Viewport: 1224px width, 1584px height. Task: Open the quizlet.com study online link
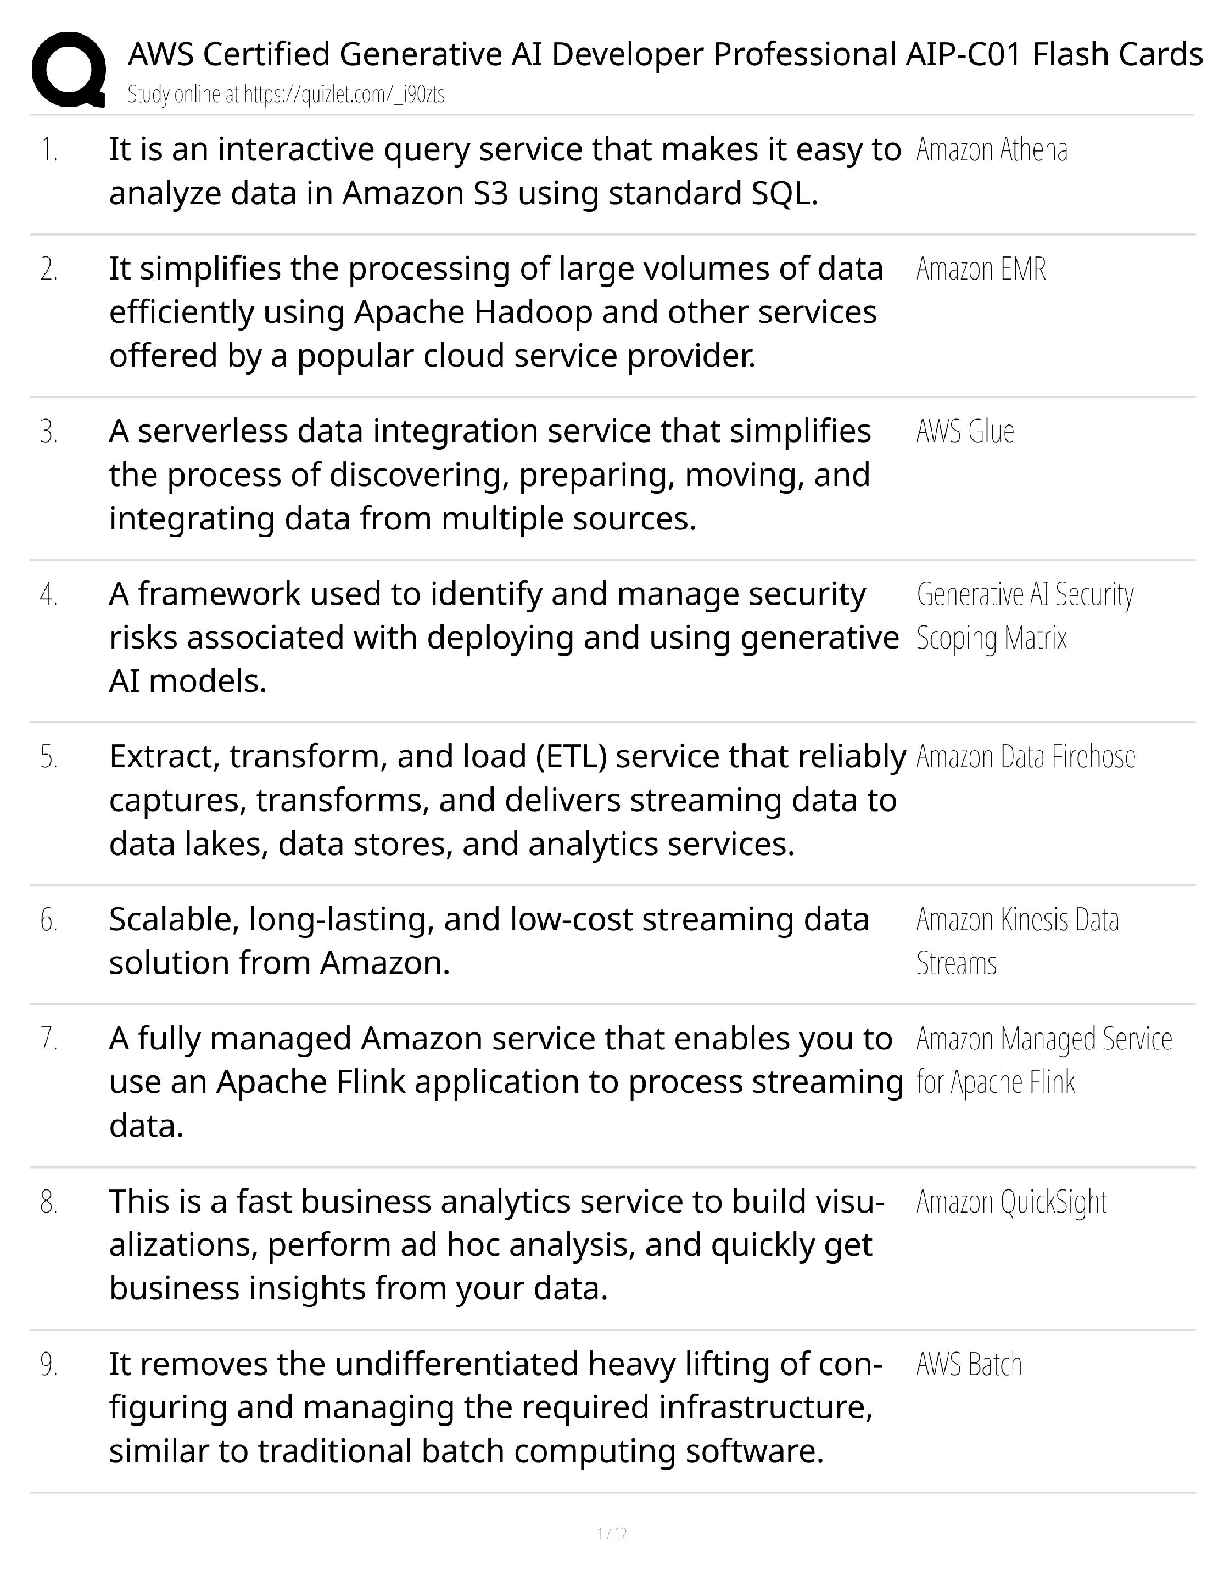286,95
